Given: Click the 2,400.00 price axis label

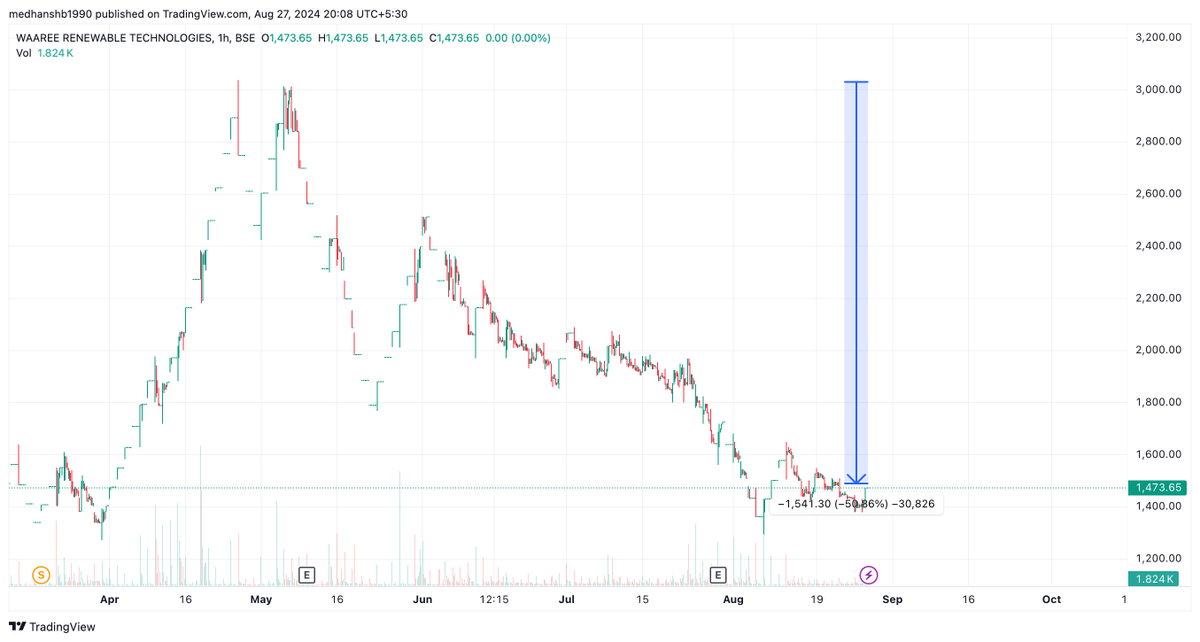Looking at the screenshot, I should 1159,245.
